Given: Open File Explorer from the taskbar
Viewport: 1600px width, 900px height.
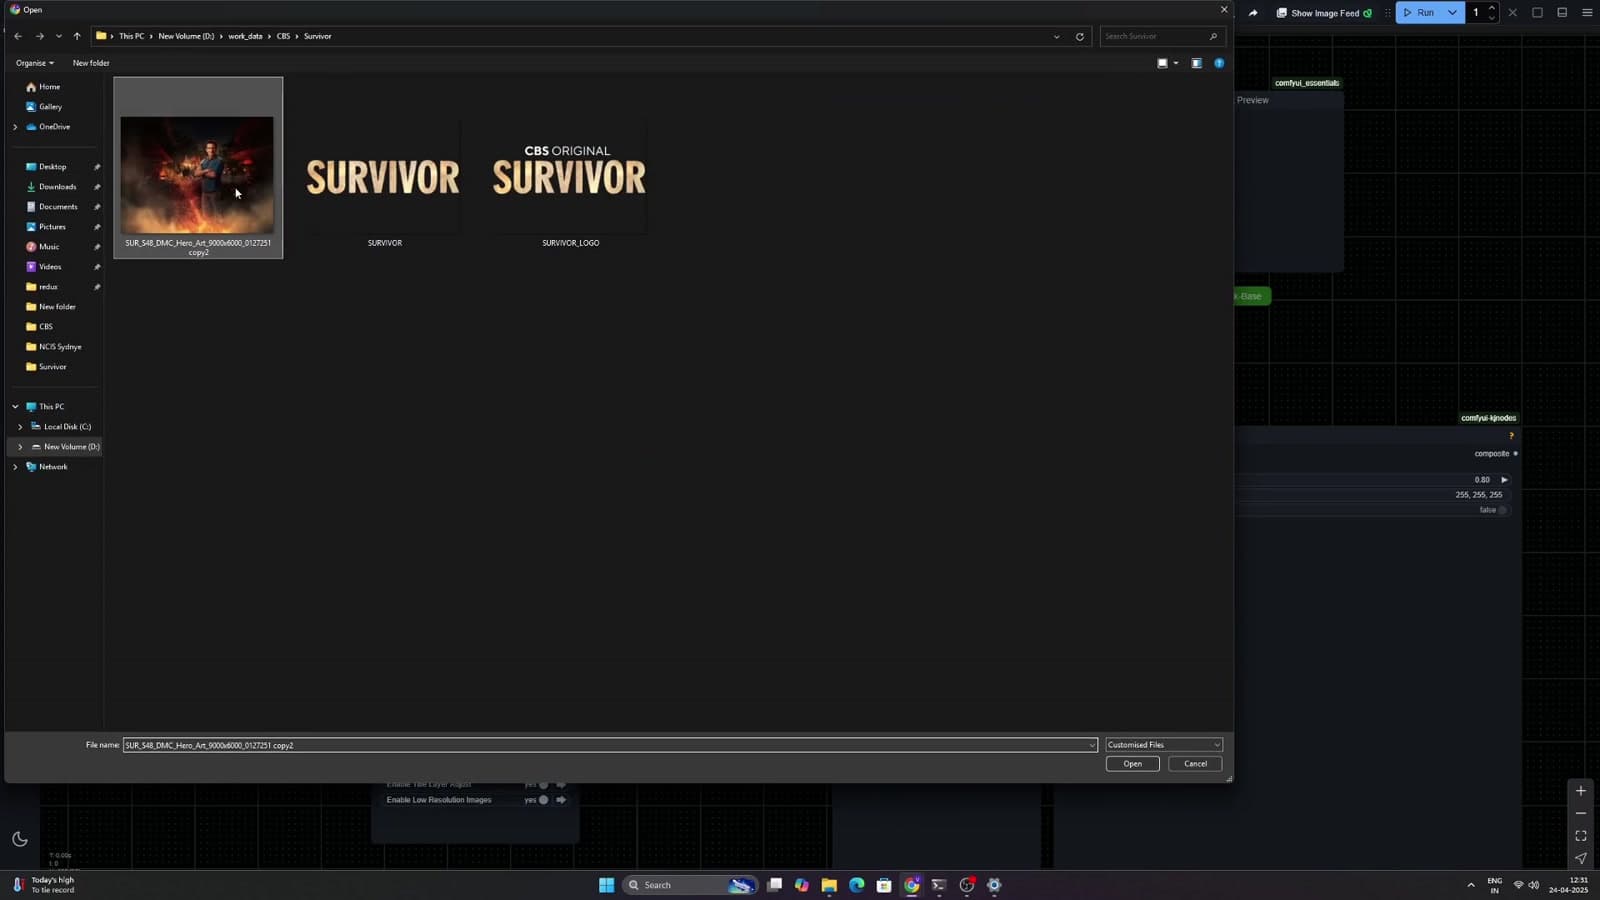Looking at the screenshot, I should [829, 885].
